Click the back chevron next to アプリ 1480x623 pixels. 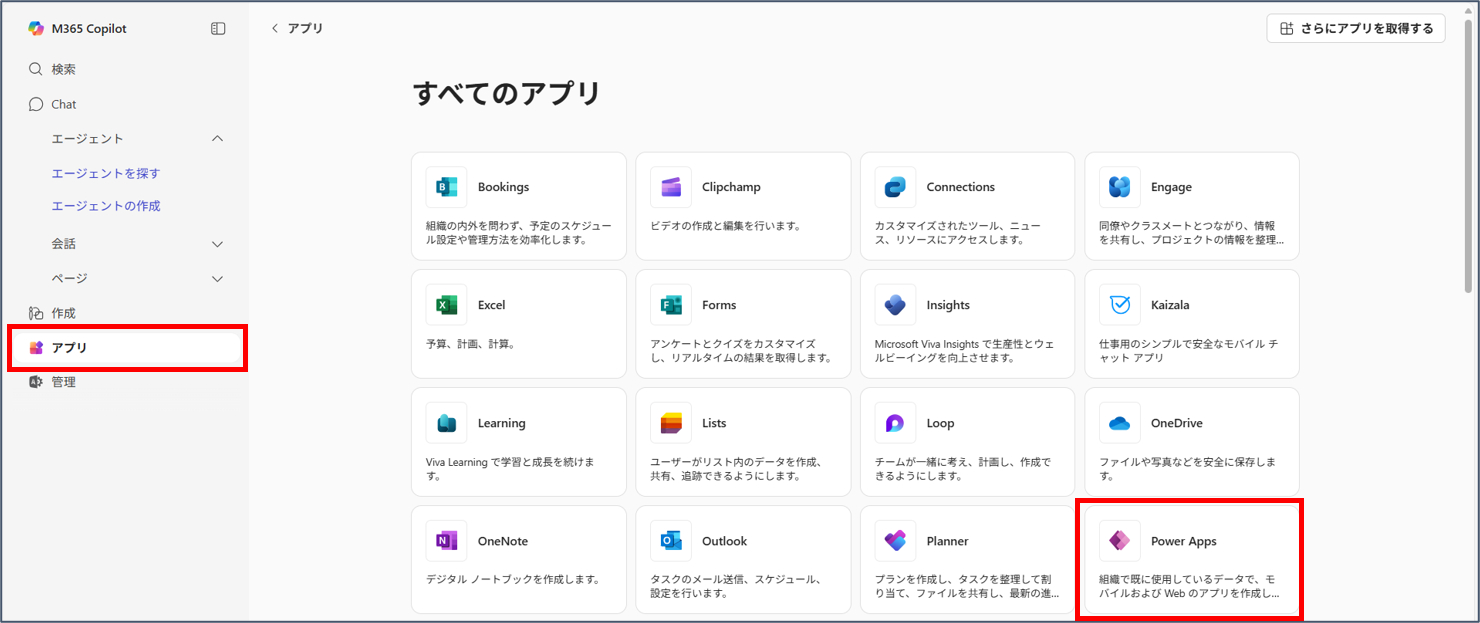[275, 28]
